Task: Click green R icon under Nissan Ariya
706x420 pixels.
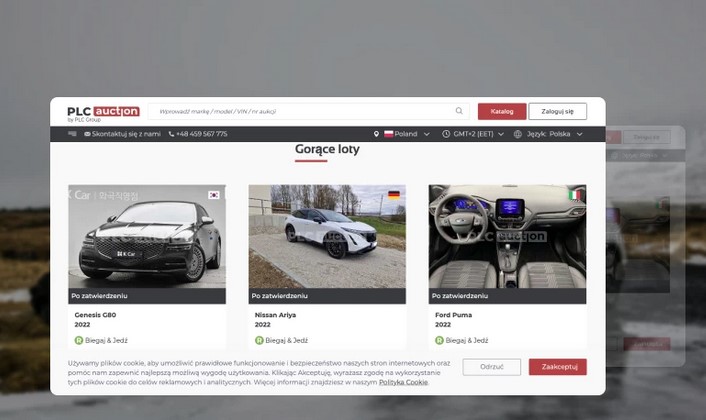Action: pos(259,340)
